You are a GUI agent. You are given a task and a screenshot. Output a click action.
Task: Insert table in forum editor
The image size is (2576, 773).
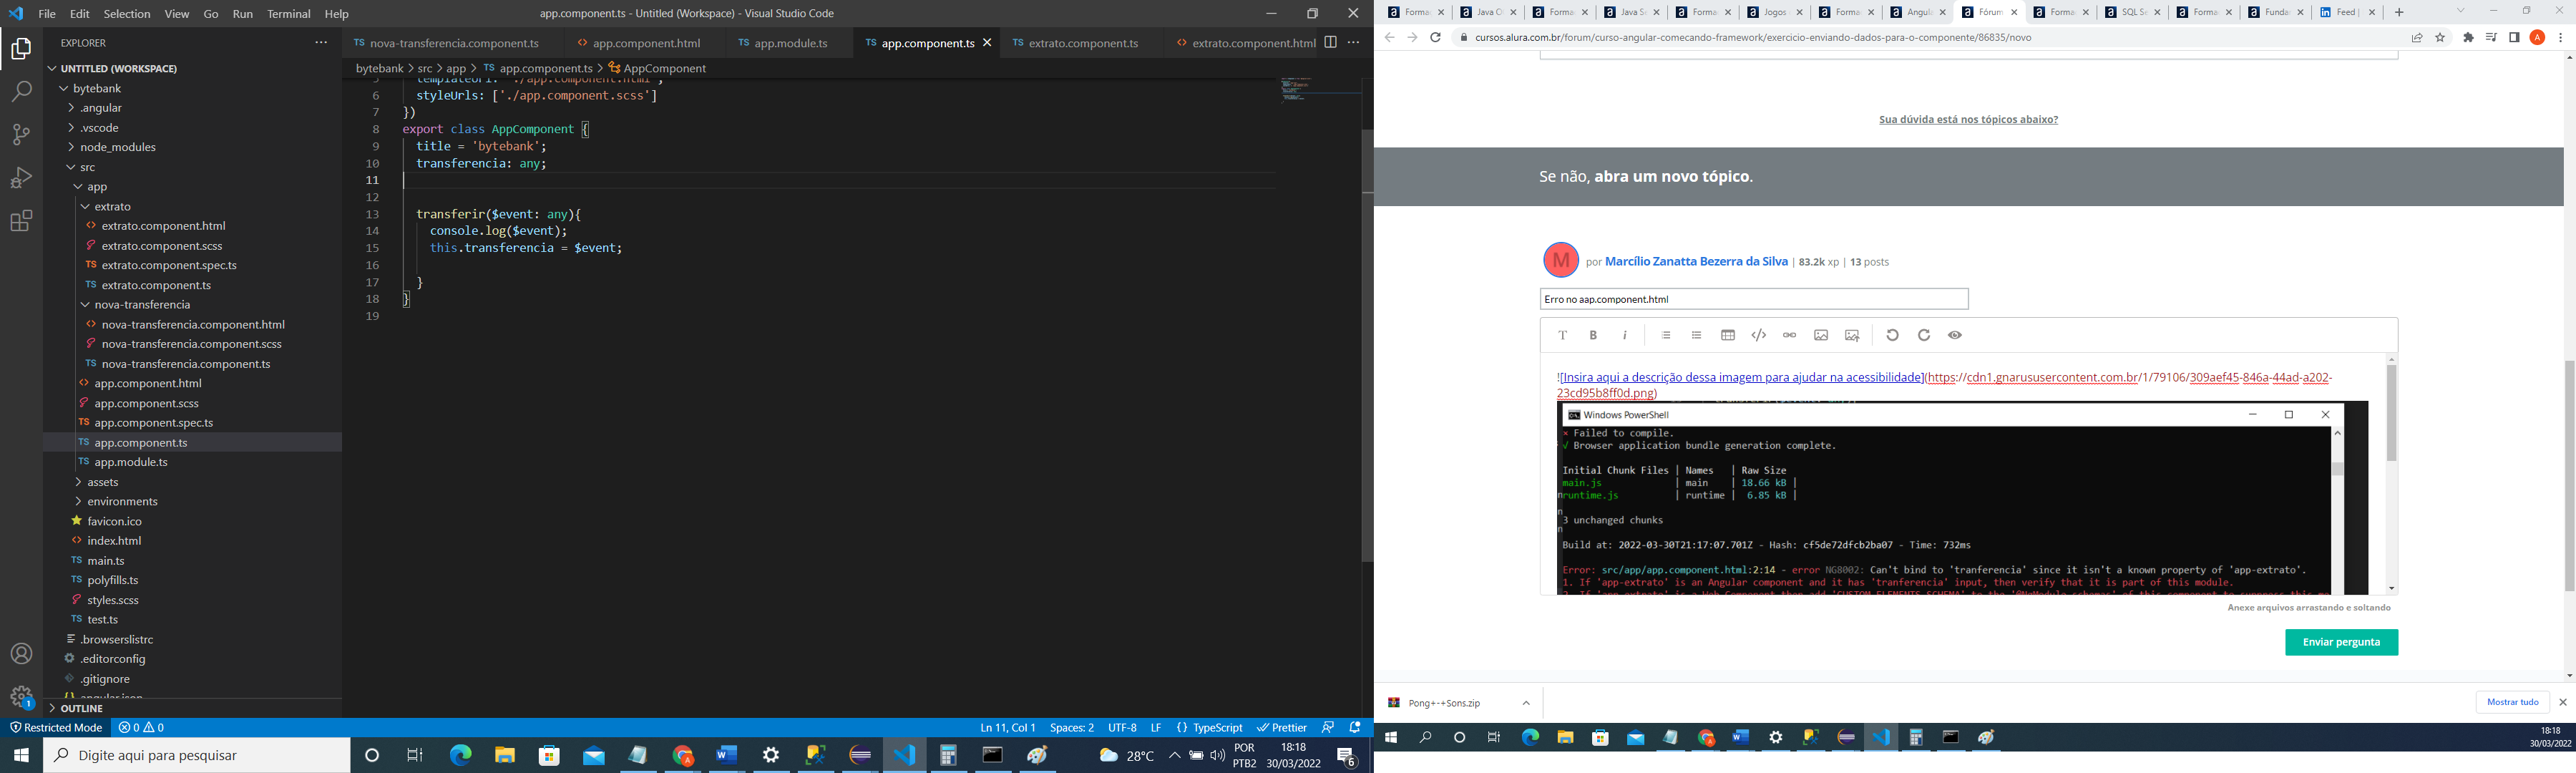point(1728,335)
